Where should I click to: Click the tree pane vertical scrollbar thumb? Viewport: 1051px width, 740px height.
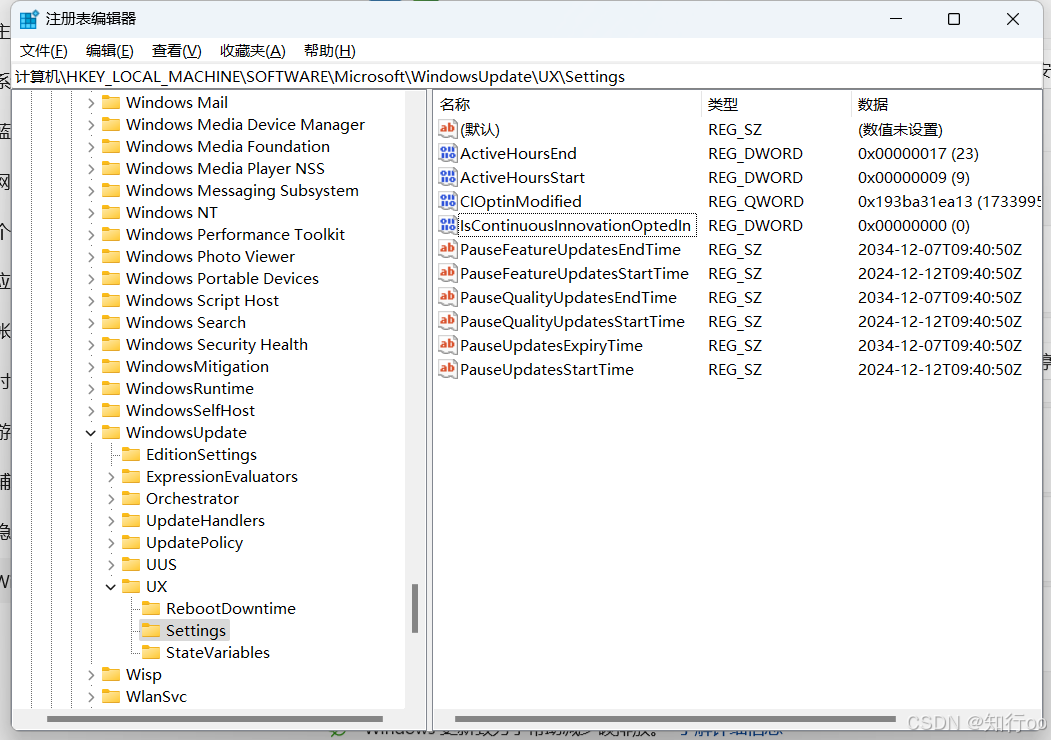coord(415,609)
